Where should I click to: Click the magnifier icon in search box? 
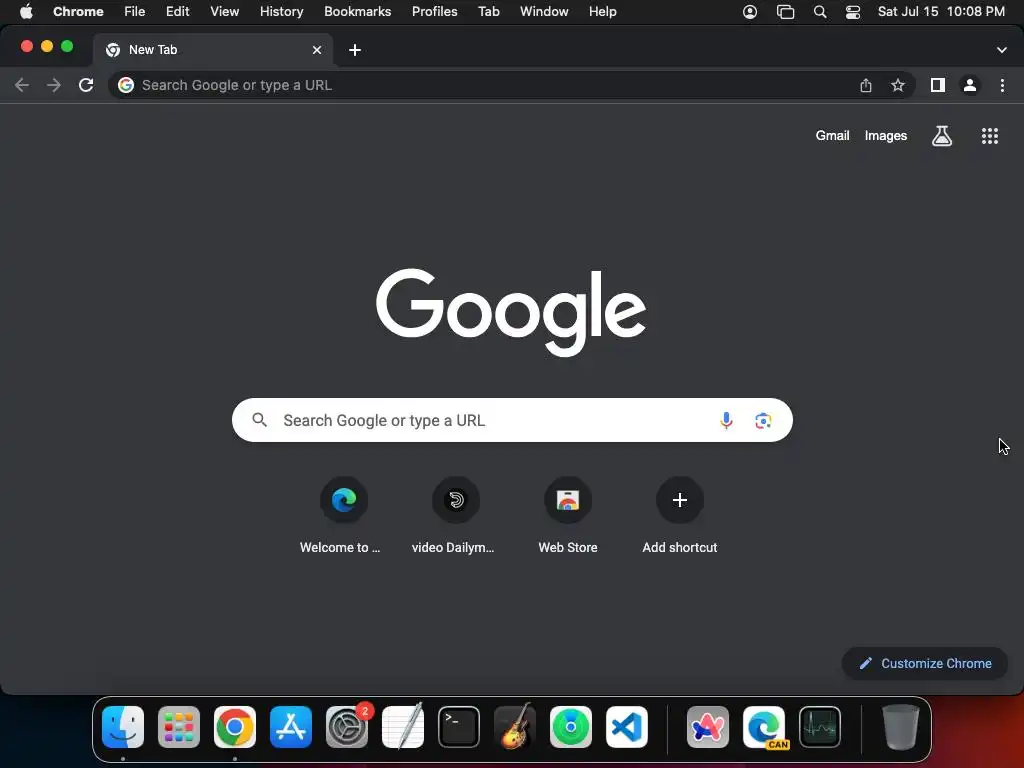259,420
